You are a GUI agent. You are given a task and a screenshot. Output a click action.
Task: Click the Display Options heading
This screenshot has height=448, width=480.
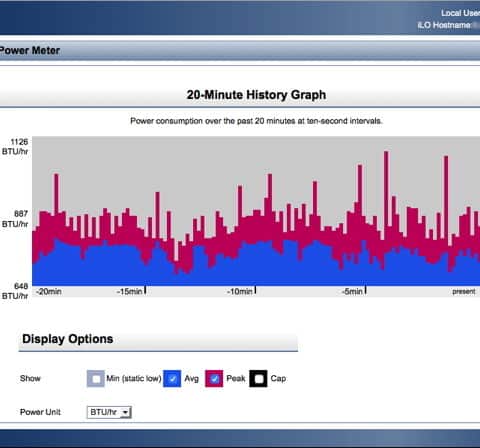point(68,339)
